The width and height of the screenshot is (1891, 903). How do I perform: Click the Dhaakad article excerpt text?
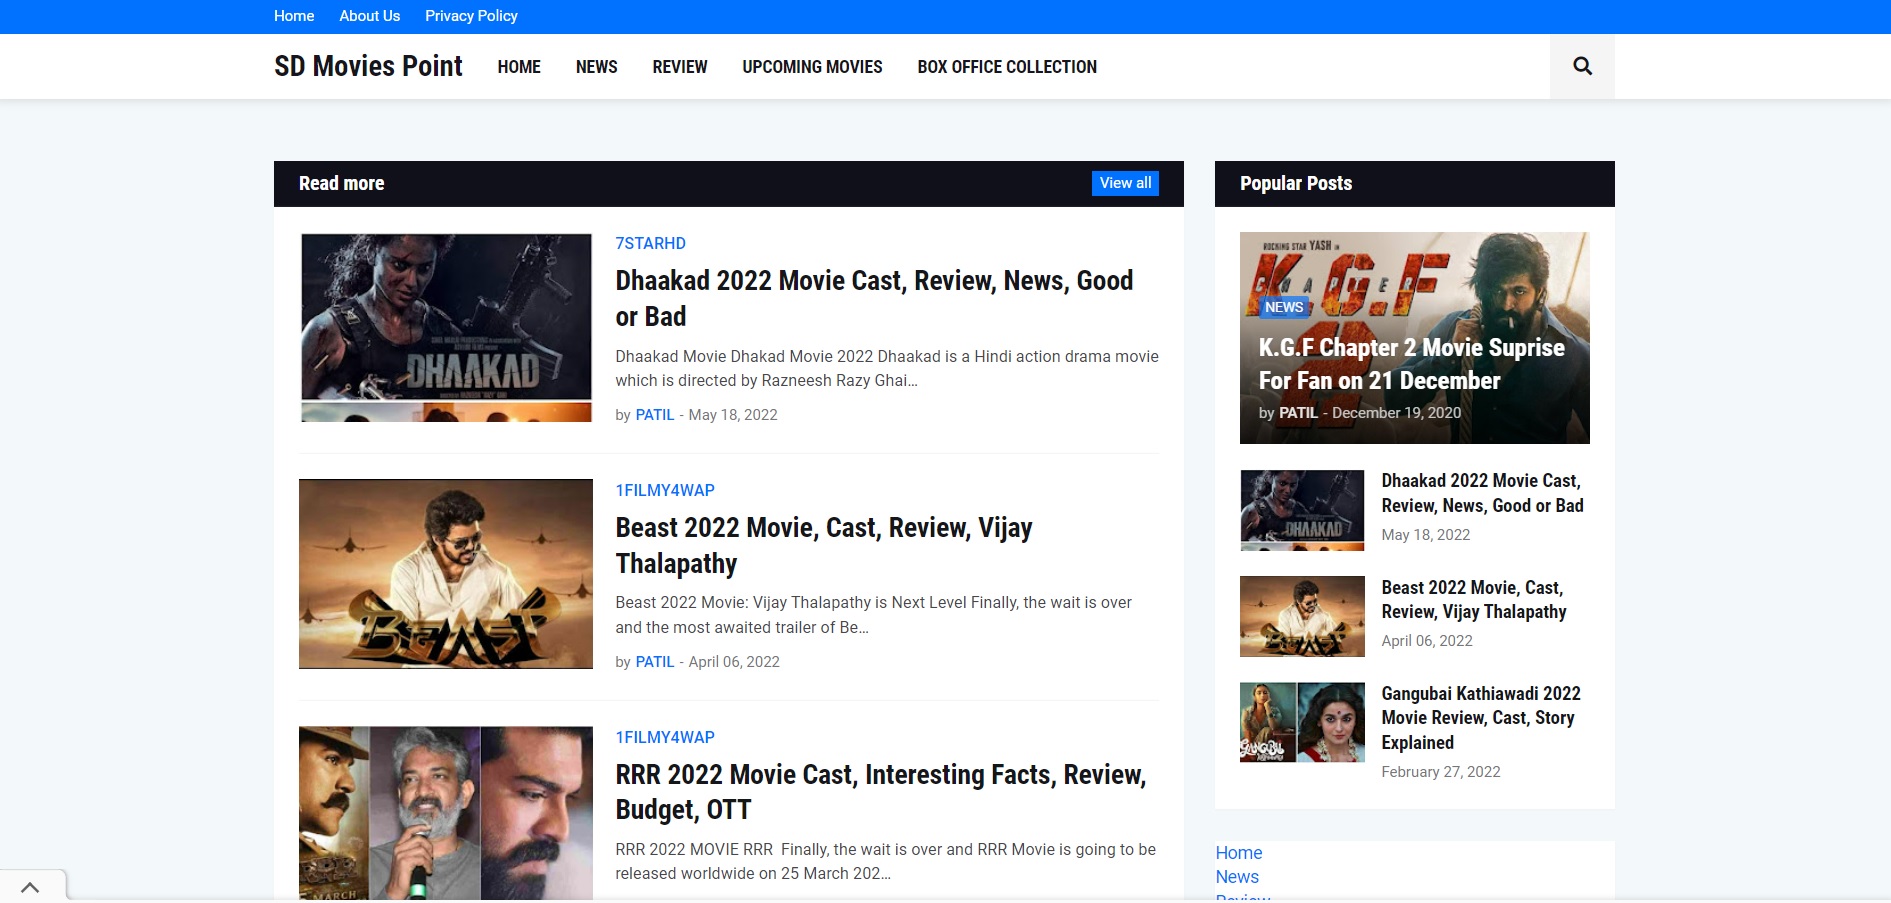click(x=887, y=368)
